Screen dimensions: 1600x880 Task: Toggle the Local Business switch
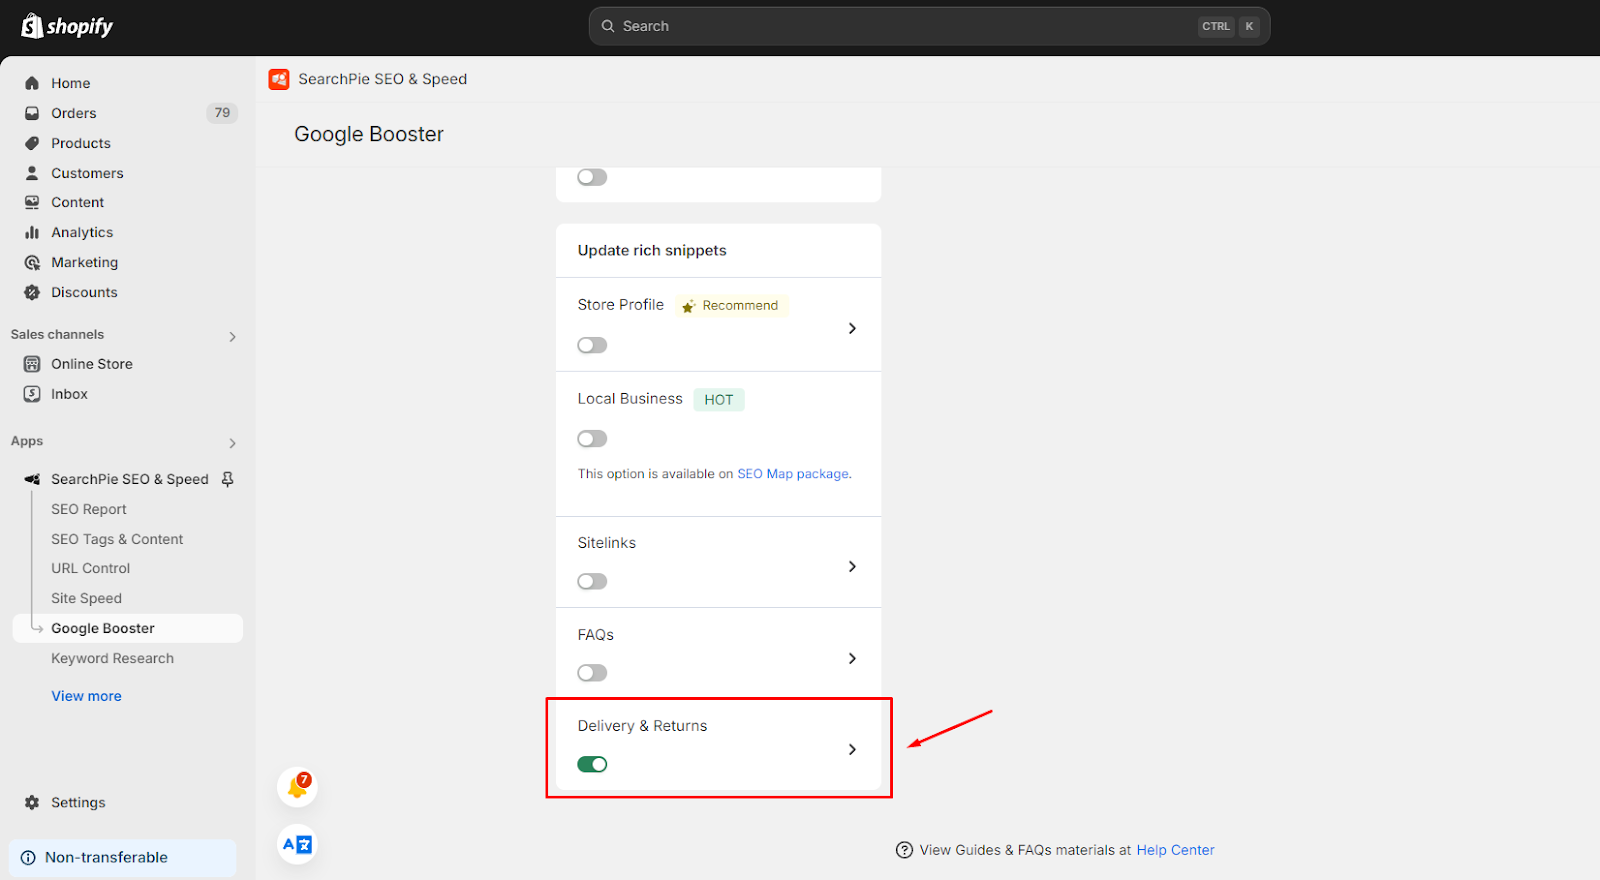[592, 439]
